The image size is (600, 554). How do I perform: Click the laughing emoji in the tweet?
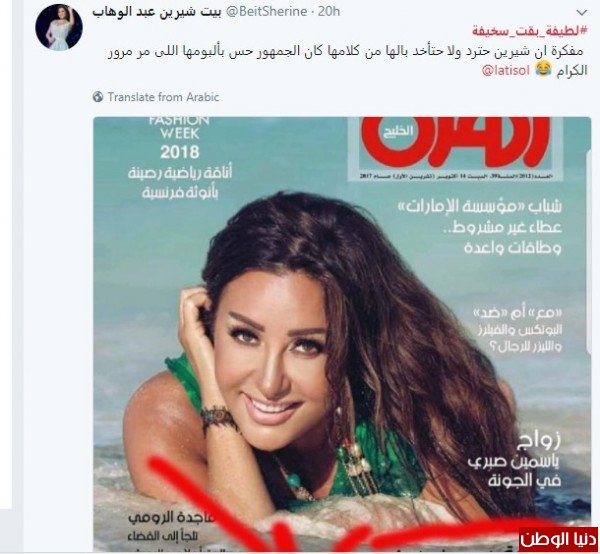[x=543, y=70]
